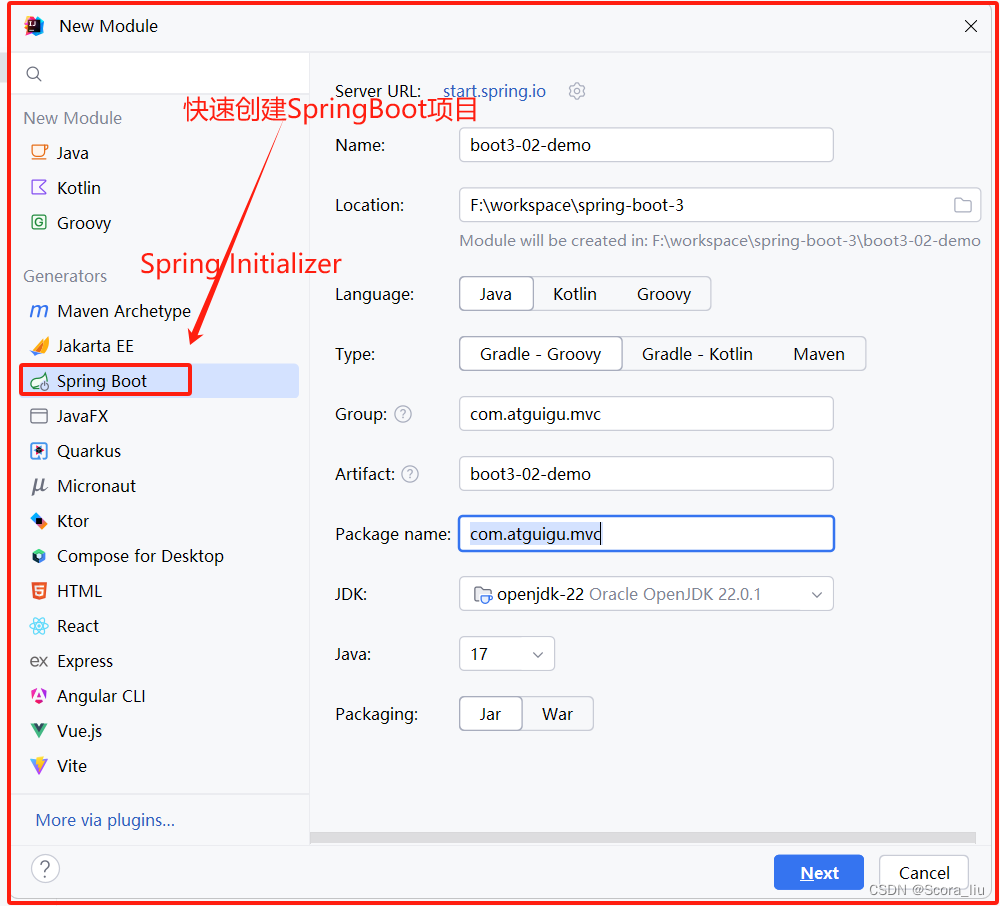Set Language to Java

point(496,294)
